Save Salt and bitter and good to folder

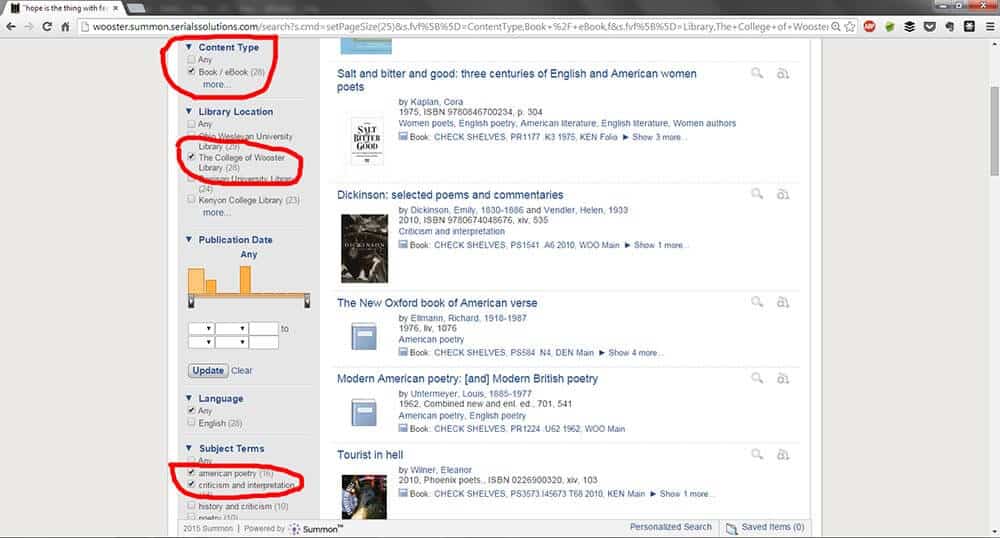coord(783,74)
